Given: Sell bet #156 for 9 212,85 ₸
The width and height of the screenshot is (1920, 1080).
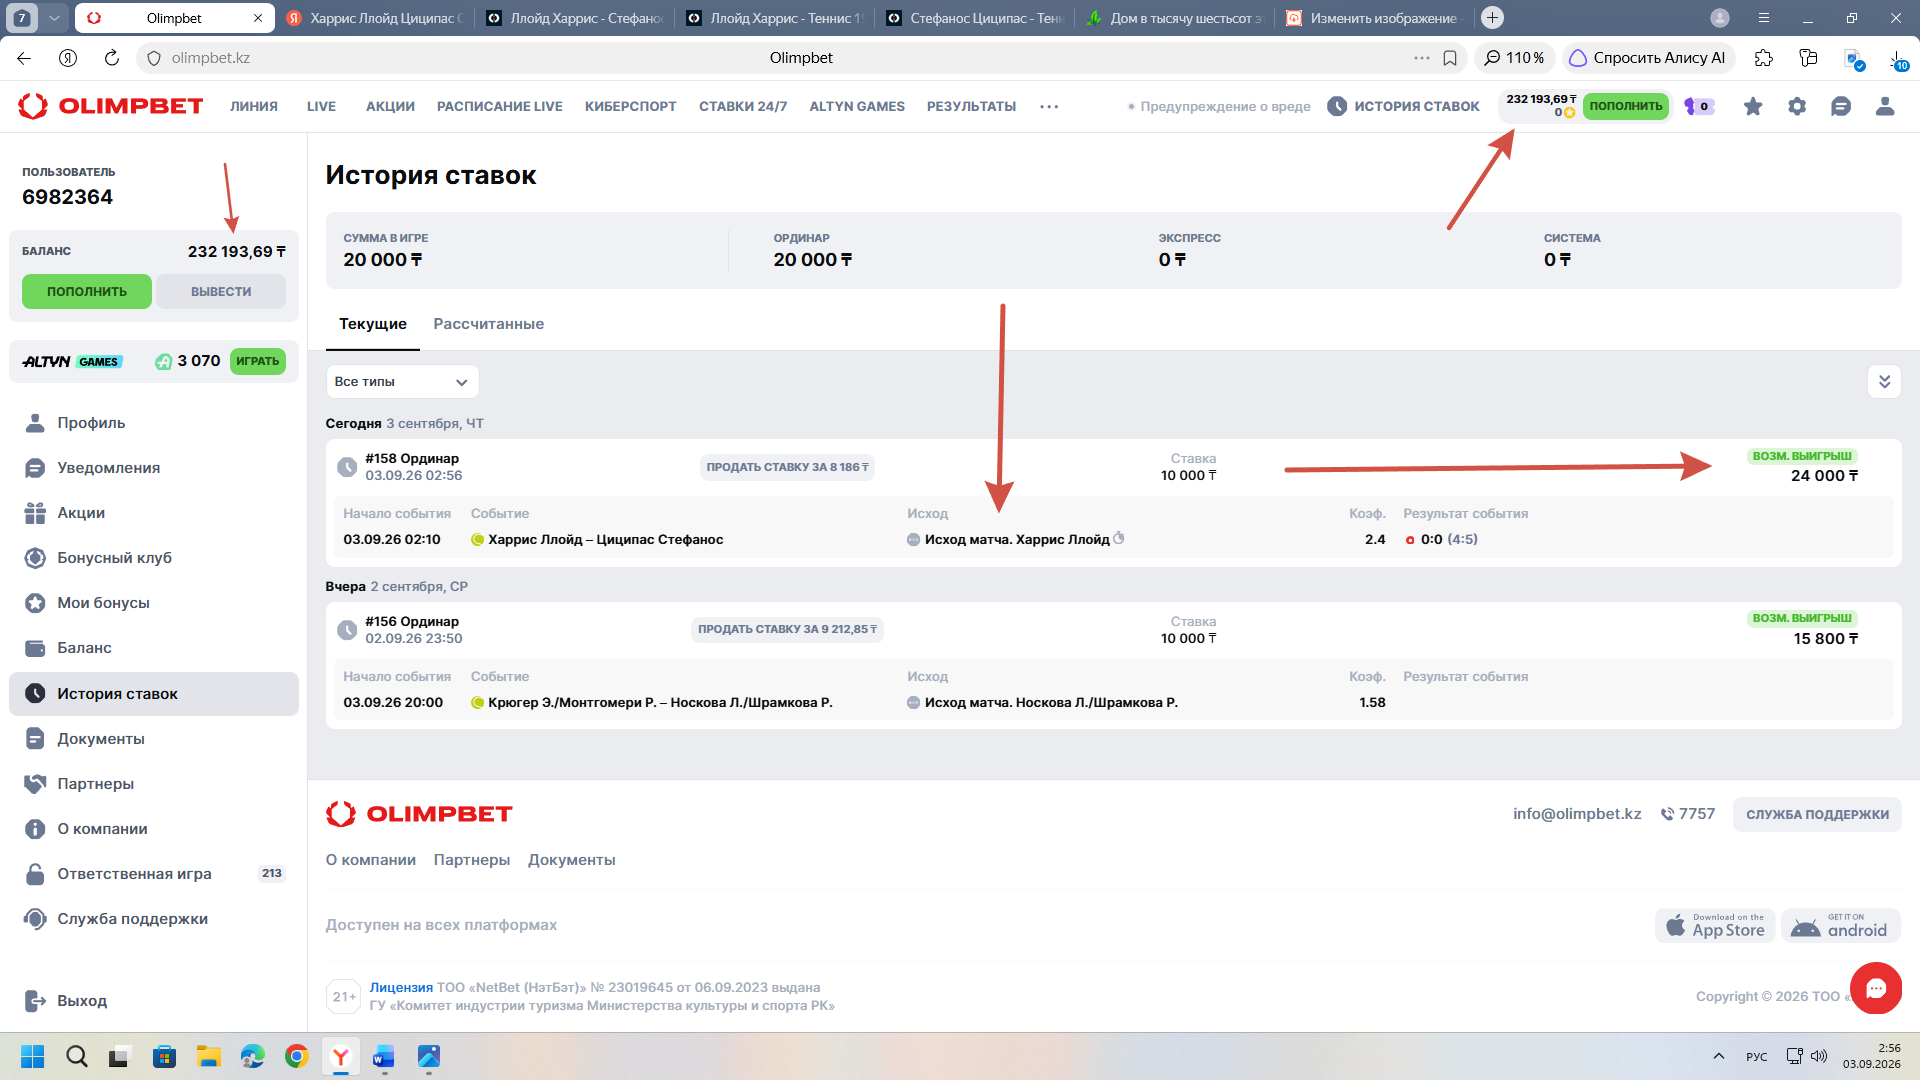Looking at the screenshot, I should (787, 630).
